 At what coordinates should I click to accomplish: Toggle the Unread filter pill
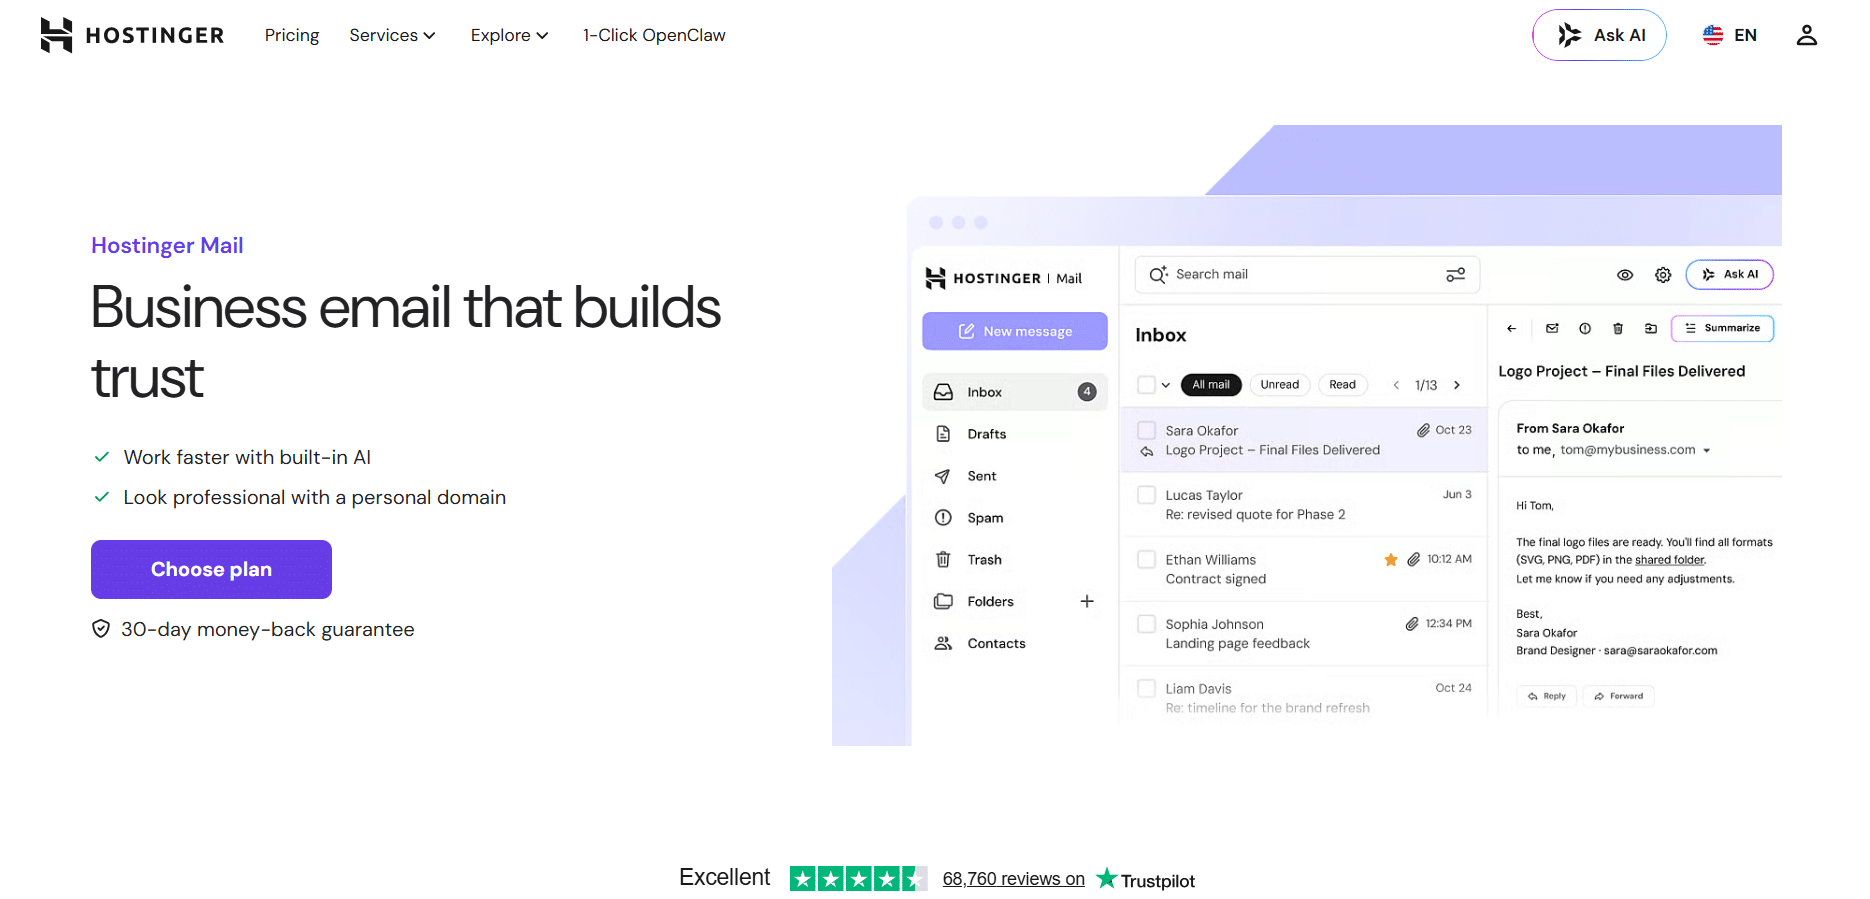1279,385
